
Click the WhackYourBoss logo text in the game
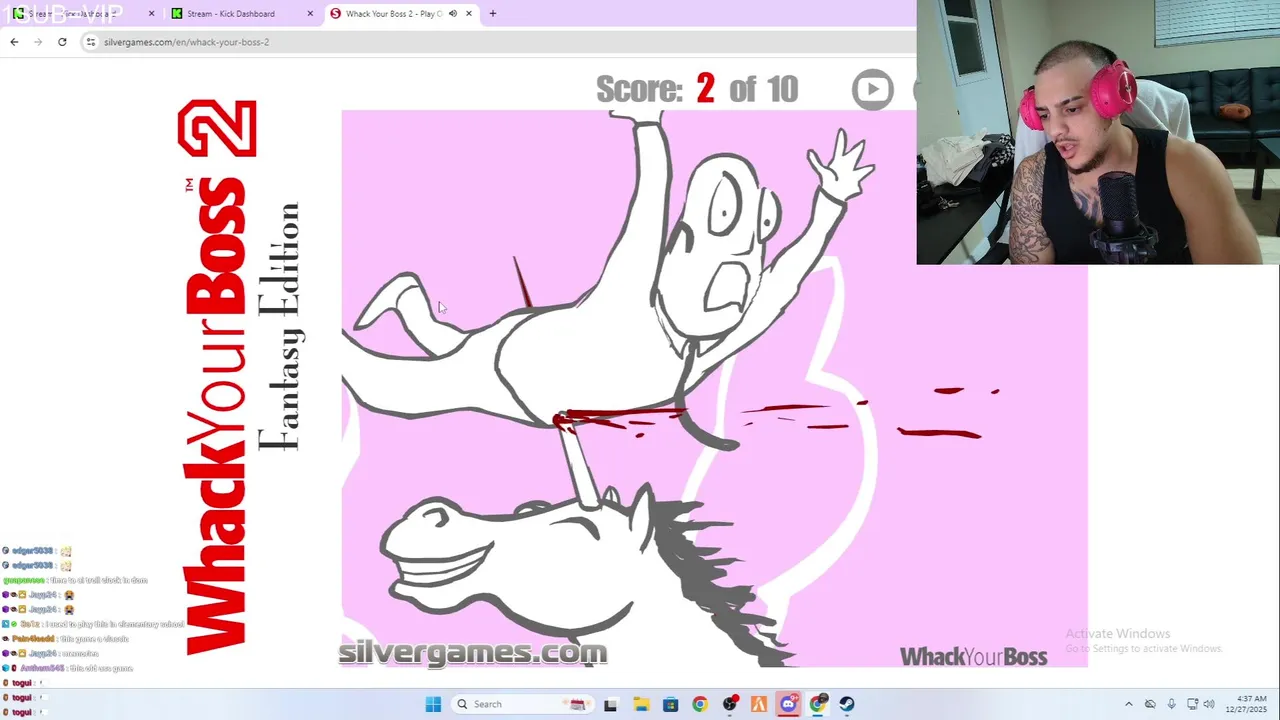973,656
